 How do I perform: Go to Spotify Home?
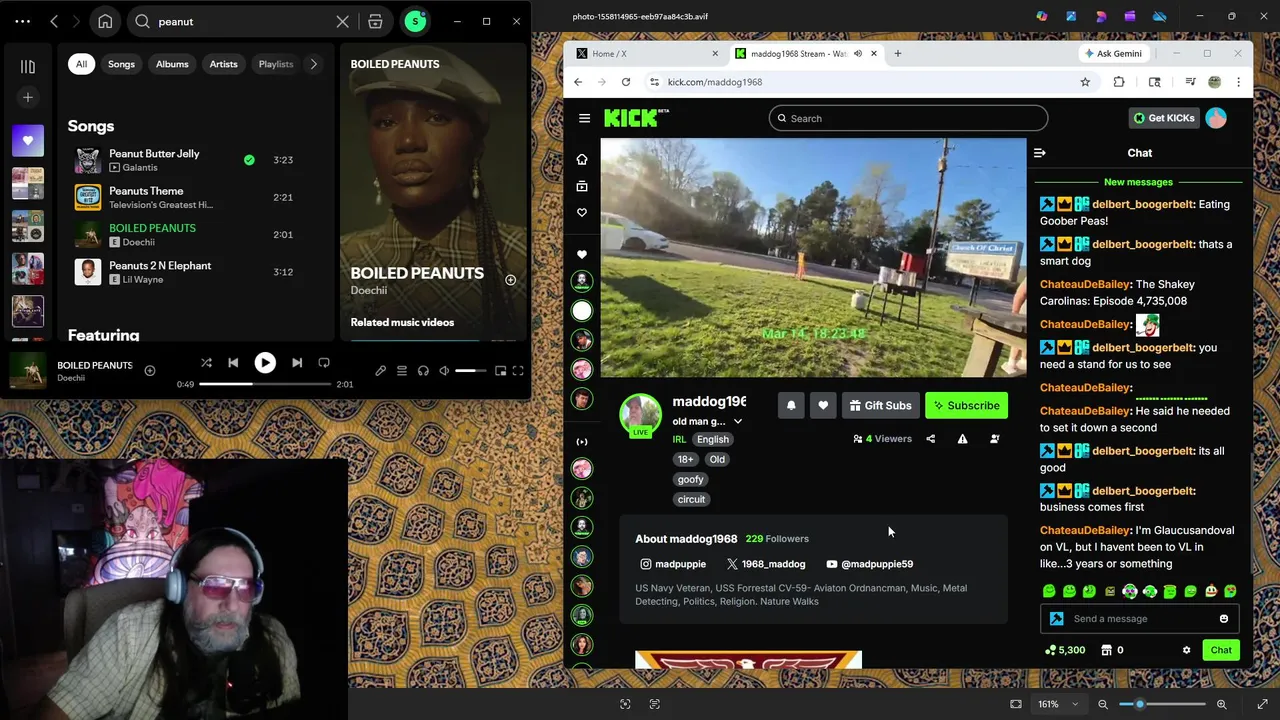click(105, 21)
